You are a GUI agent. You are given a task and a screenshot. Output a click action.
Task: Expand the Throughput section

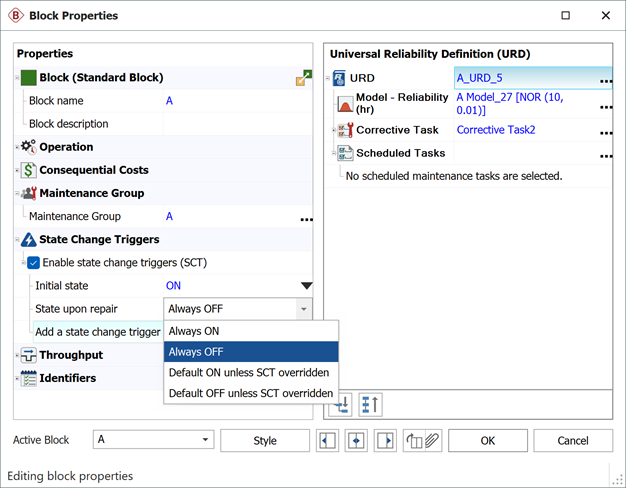point(19,355)
